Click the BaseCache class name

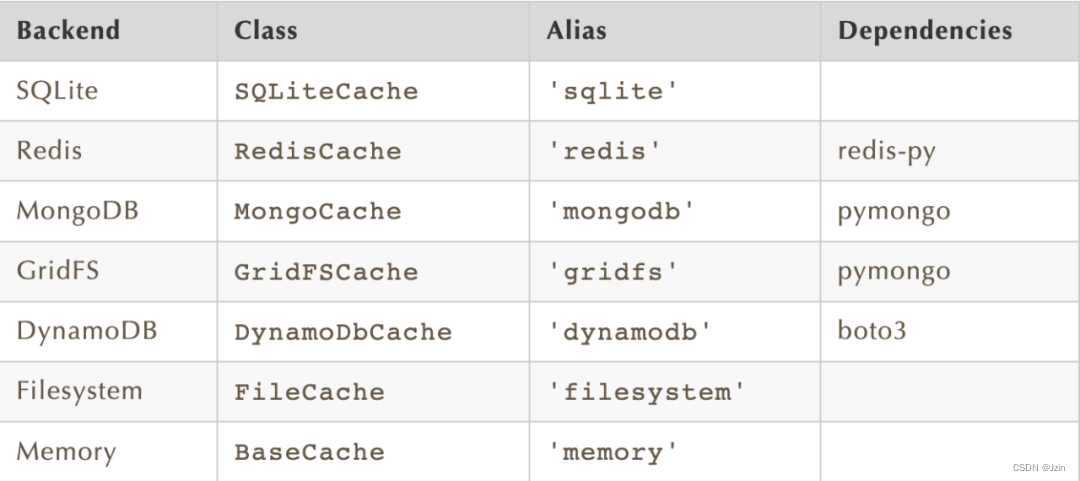pyautogui.click(x=309, y=451)
